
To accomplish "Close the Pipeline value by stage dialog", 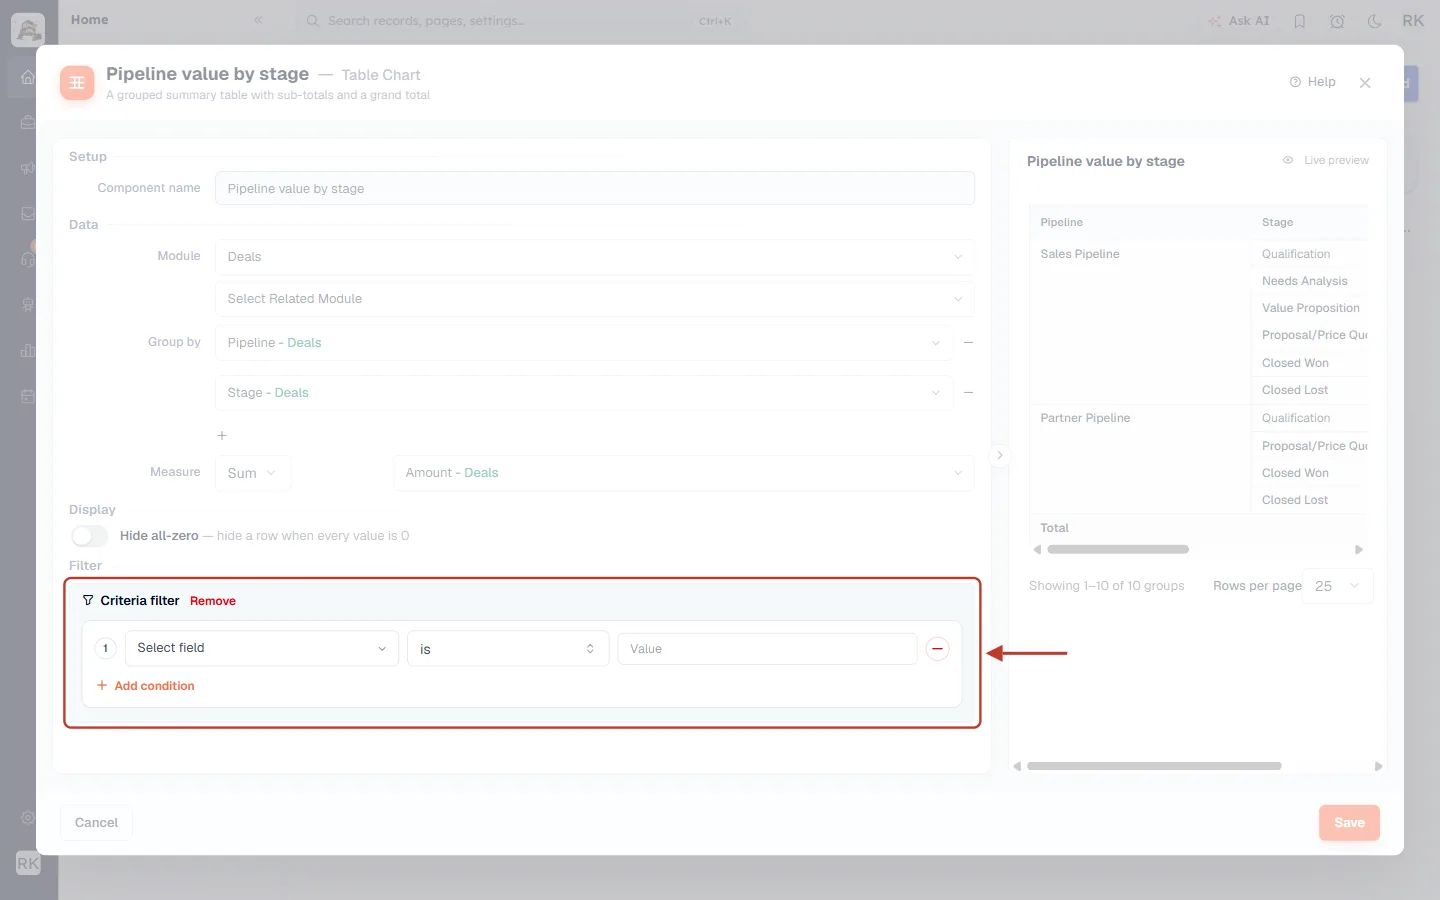I will [x=1365, y=83].
